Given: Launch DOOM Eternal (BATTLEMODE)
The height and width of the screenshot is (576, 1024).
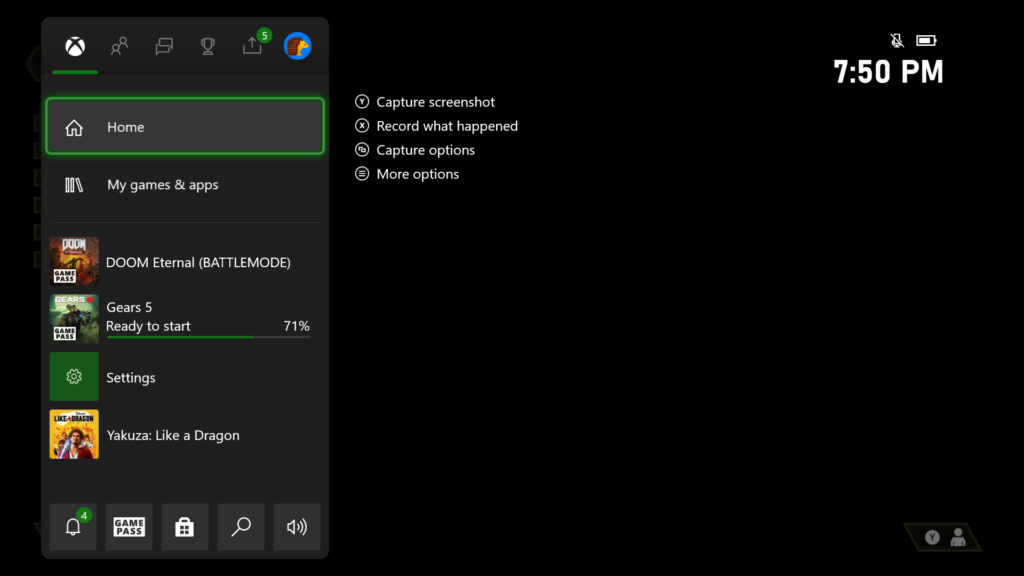Looking at the screenshot, I should (x=185, y=262).
